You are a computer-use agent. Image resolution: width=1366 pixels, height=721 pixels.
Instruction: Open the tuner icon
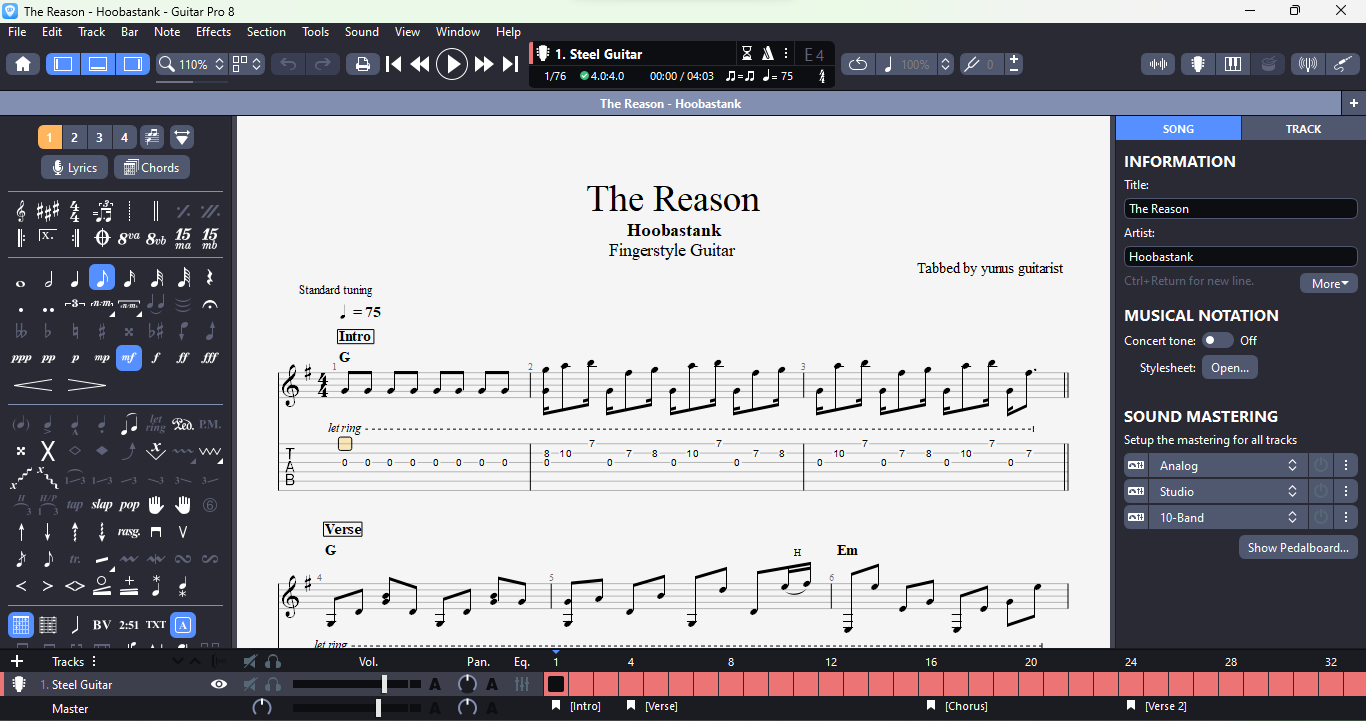tap(1308, 64)
